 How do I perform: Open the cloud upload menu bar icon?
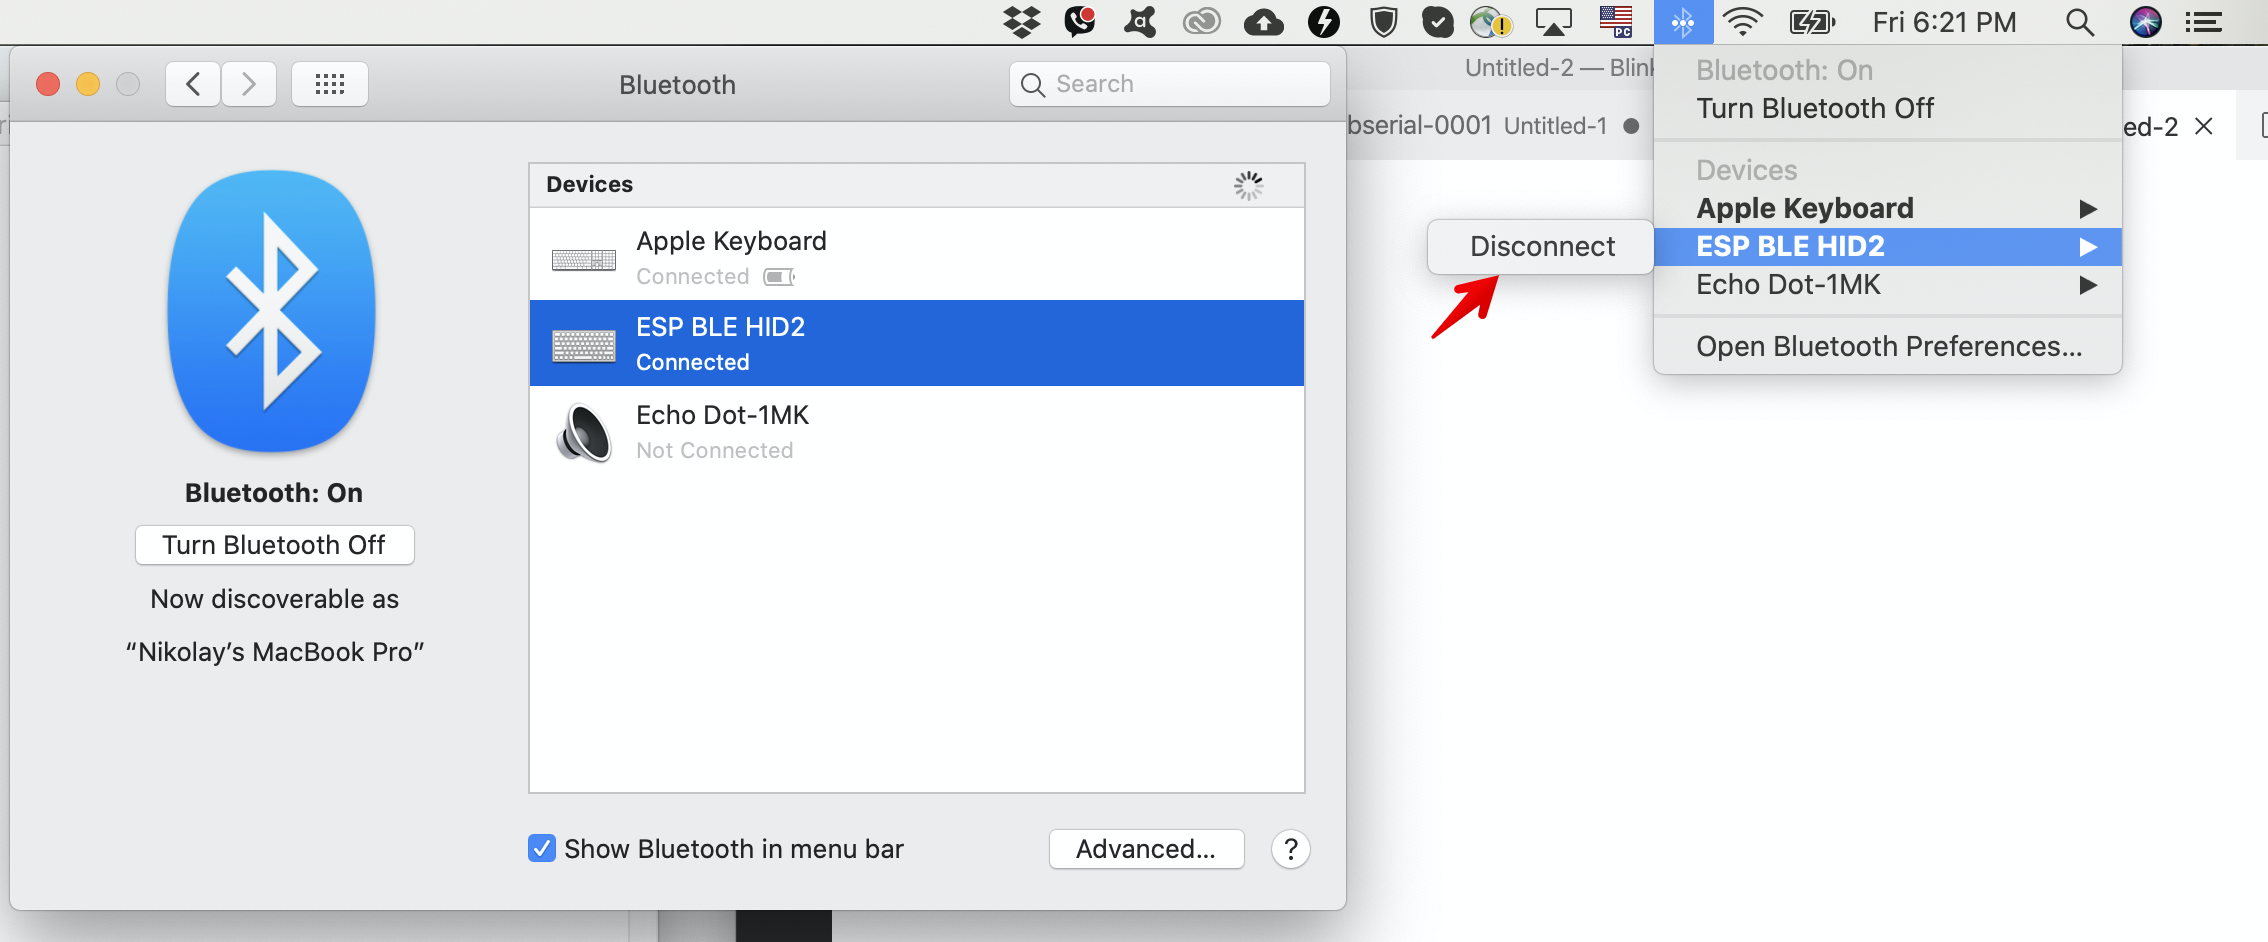[1264, 22]
